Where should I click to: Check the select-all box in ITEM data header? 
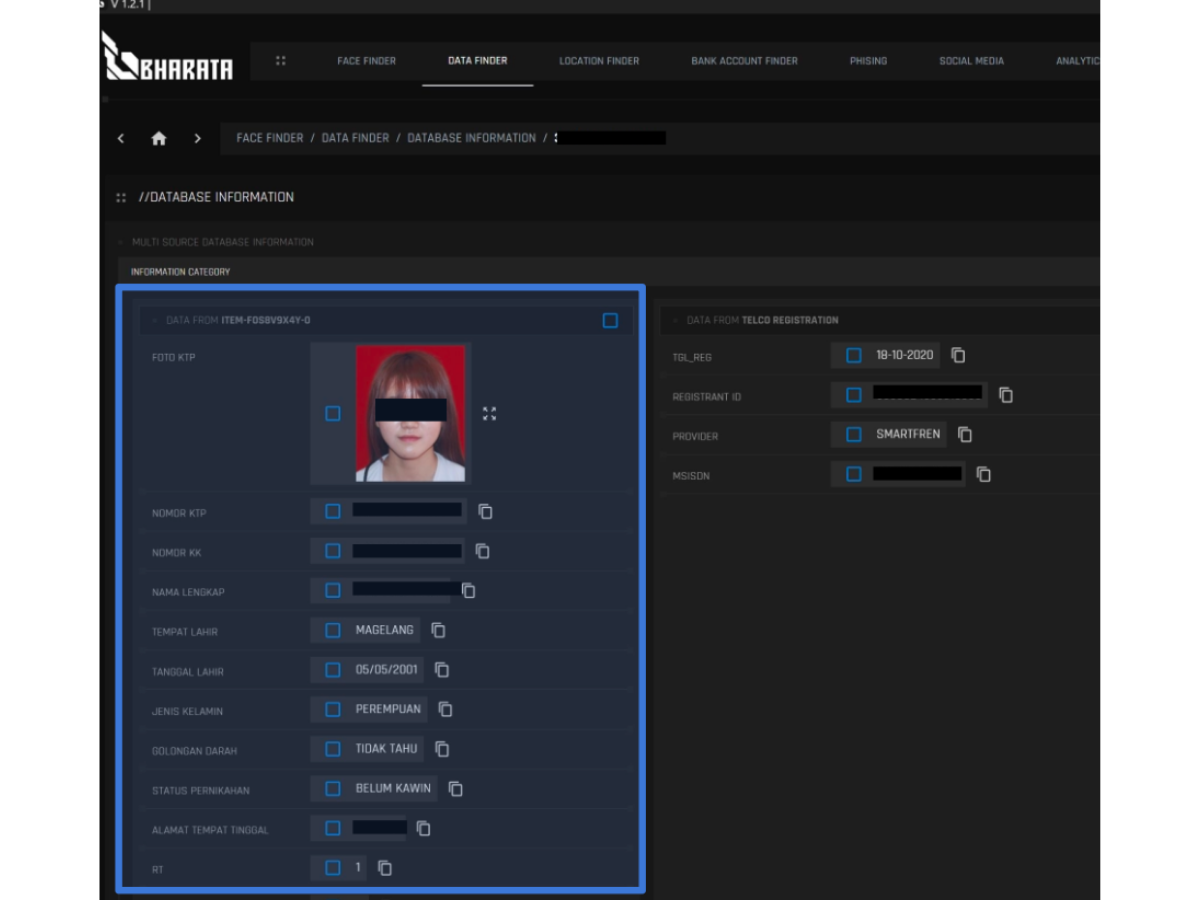click(610, 321)
